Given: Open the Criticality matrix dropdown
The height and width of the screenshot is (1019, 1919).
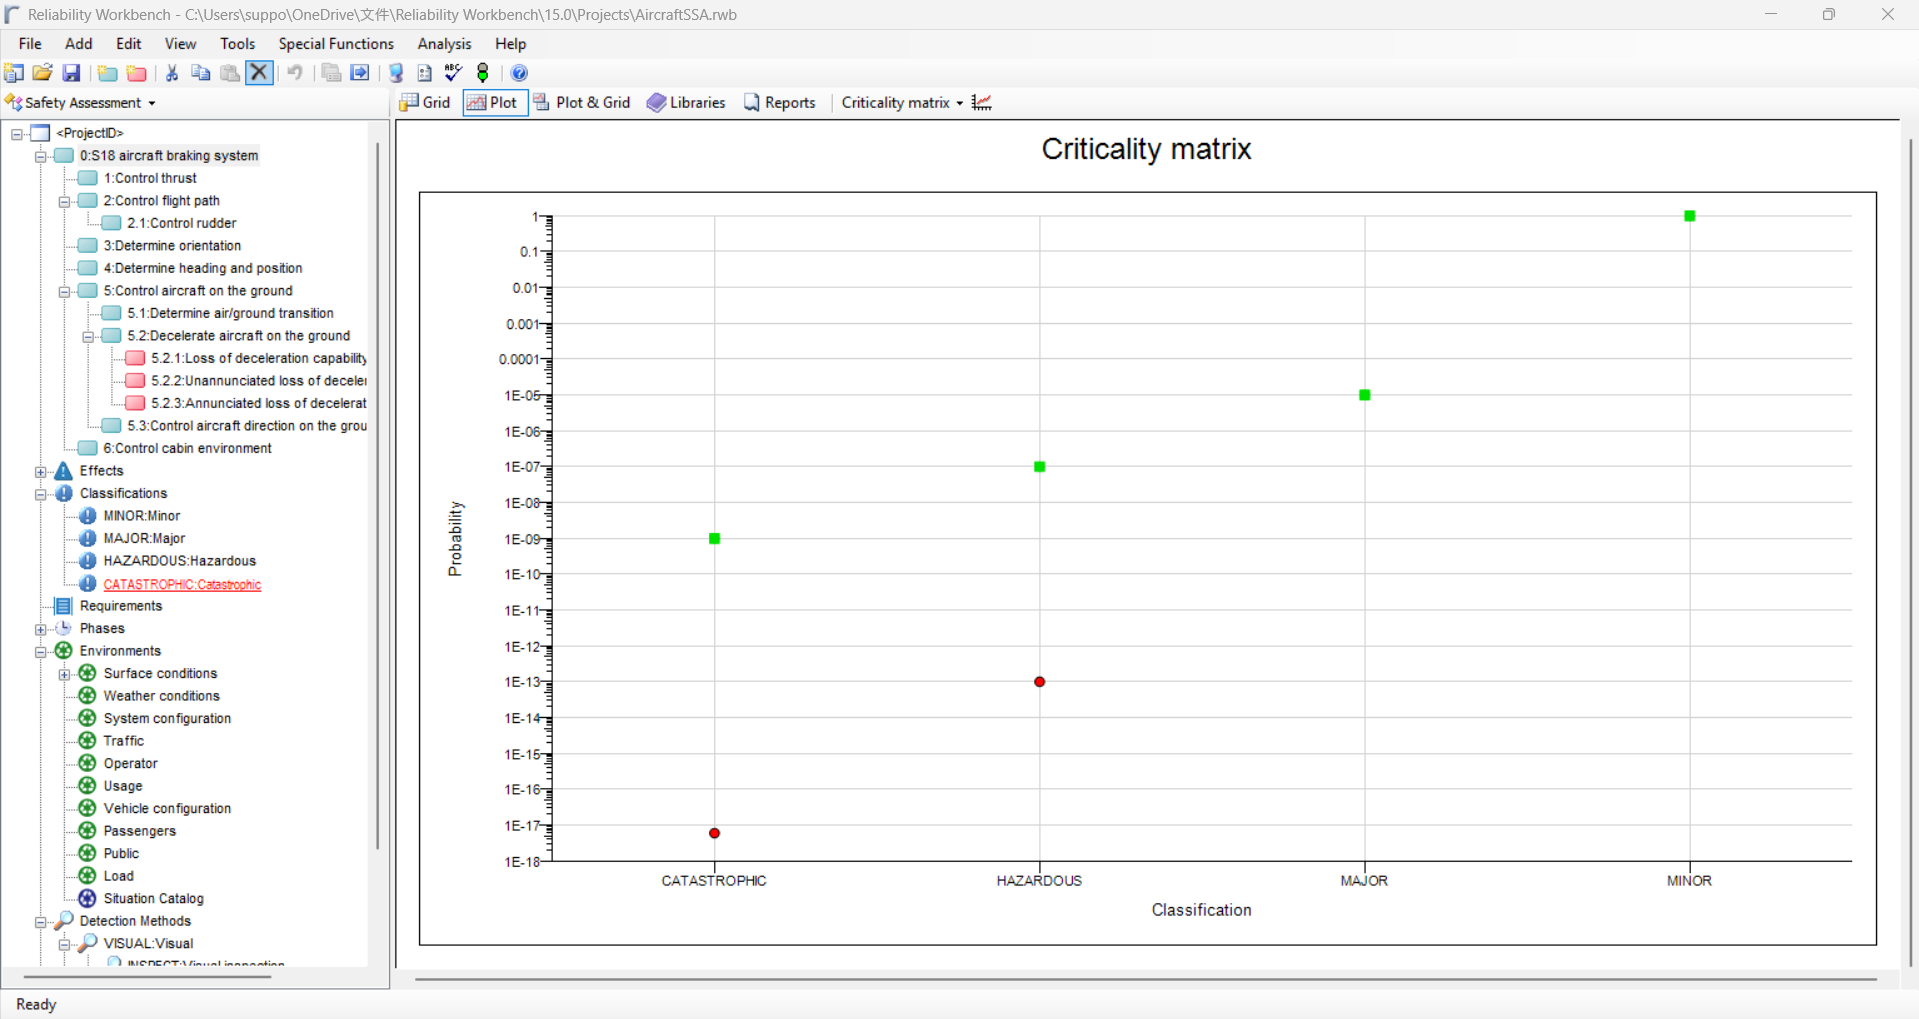Looking at the screenshot, I should [902, 103].
